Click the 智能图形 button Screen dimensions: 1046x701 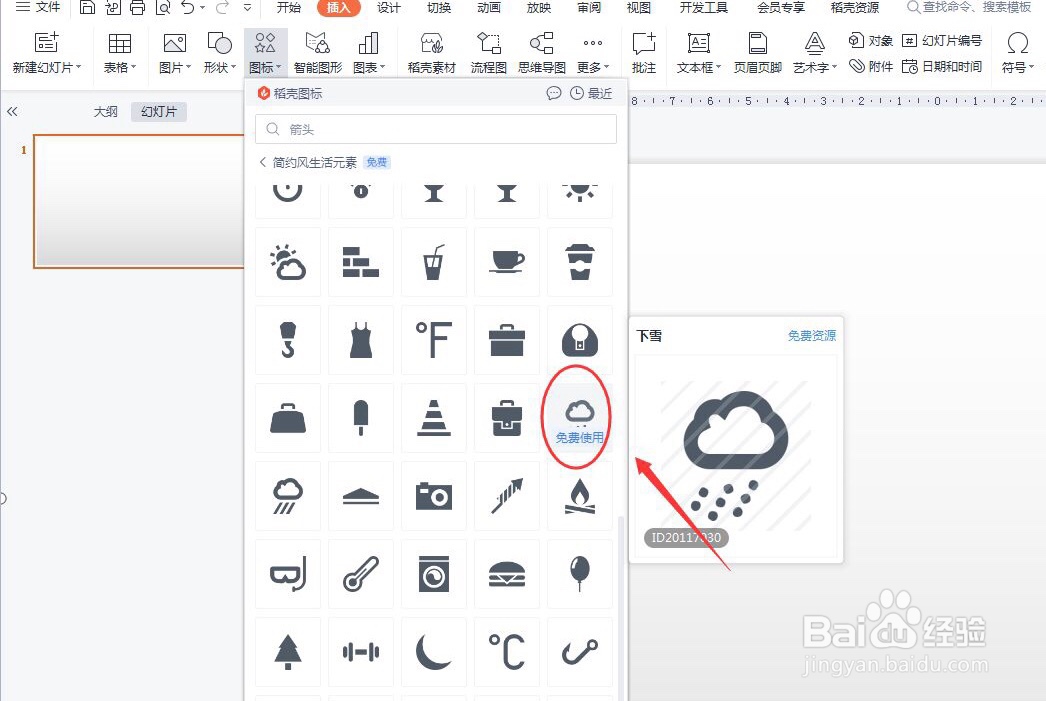click(318, 53)
